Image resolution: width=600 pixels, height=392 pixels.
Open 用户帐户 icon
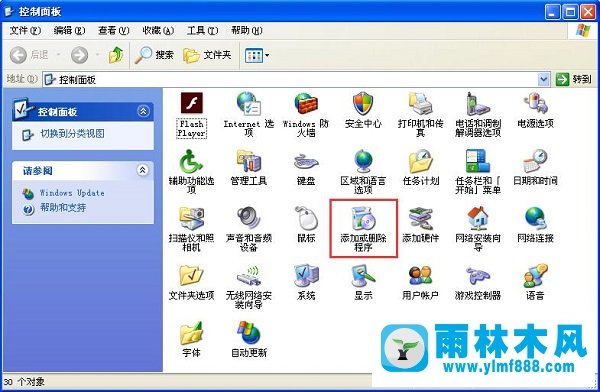click(x=420, y=282)
